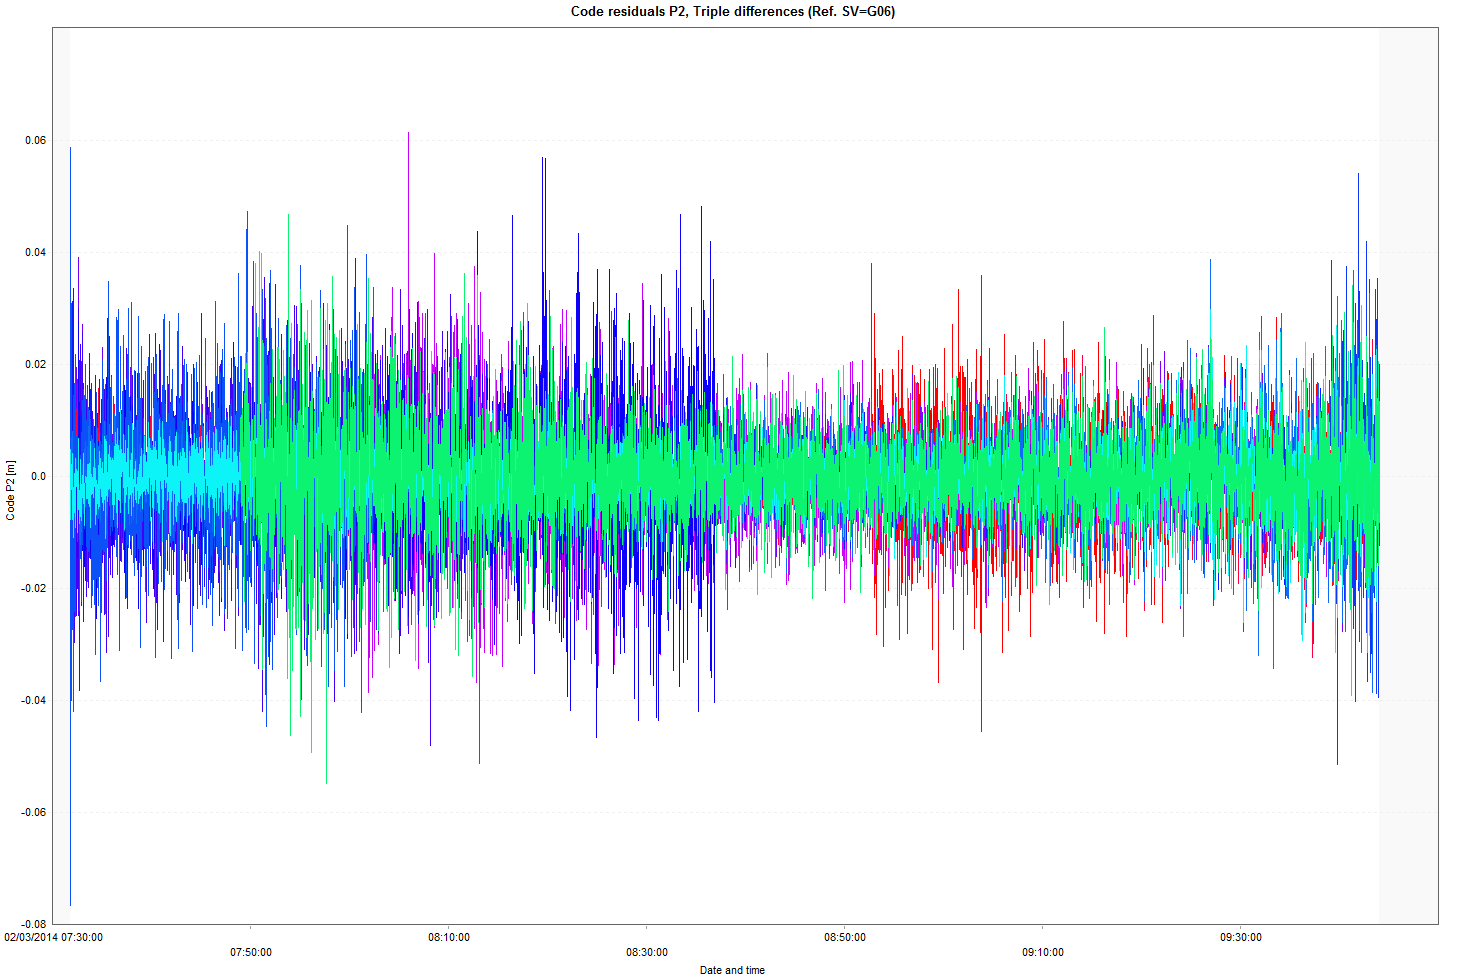Select the time label 08:50:00
The height and width of the screenshot is (980, 1466).
point(845,937)
